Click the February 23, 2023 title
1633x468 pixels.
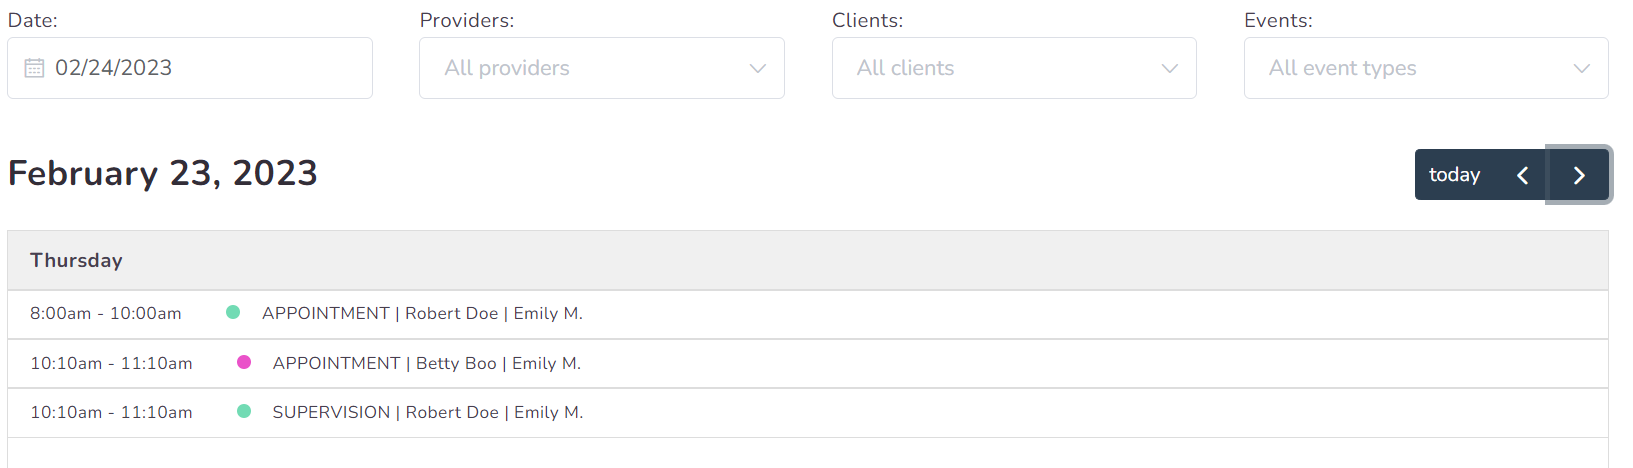pyautogui.click(x=162, y=173)
